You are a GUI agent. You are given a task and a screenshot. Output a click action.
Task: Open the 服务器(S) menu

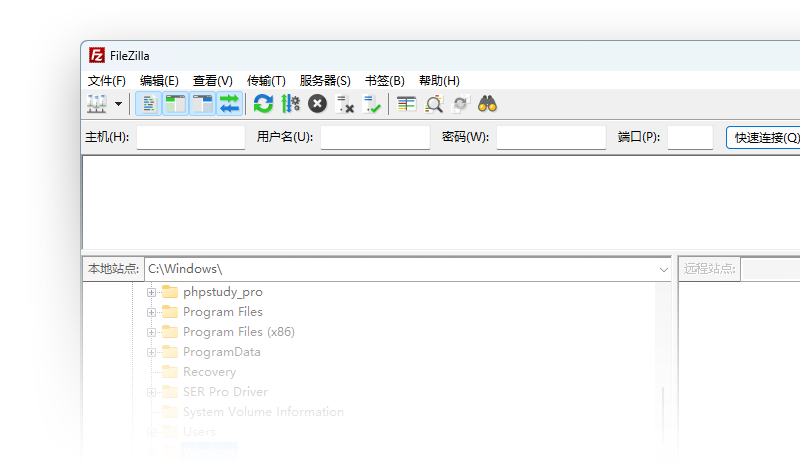point(325,81)
